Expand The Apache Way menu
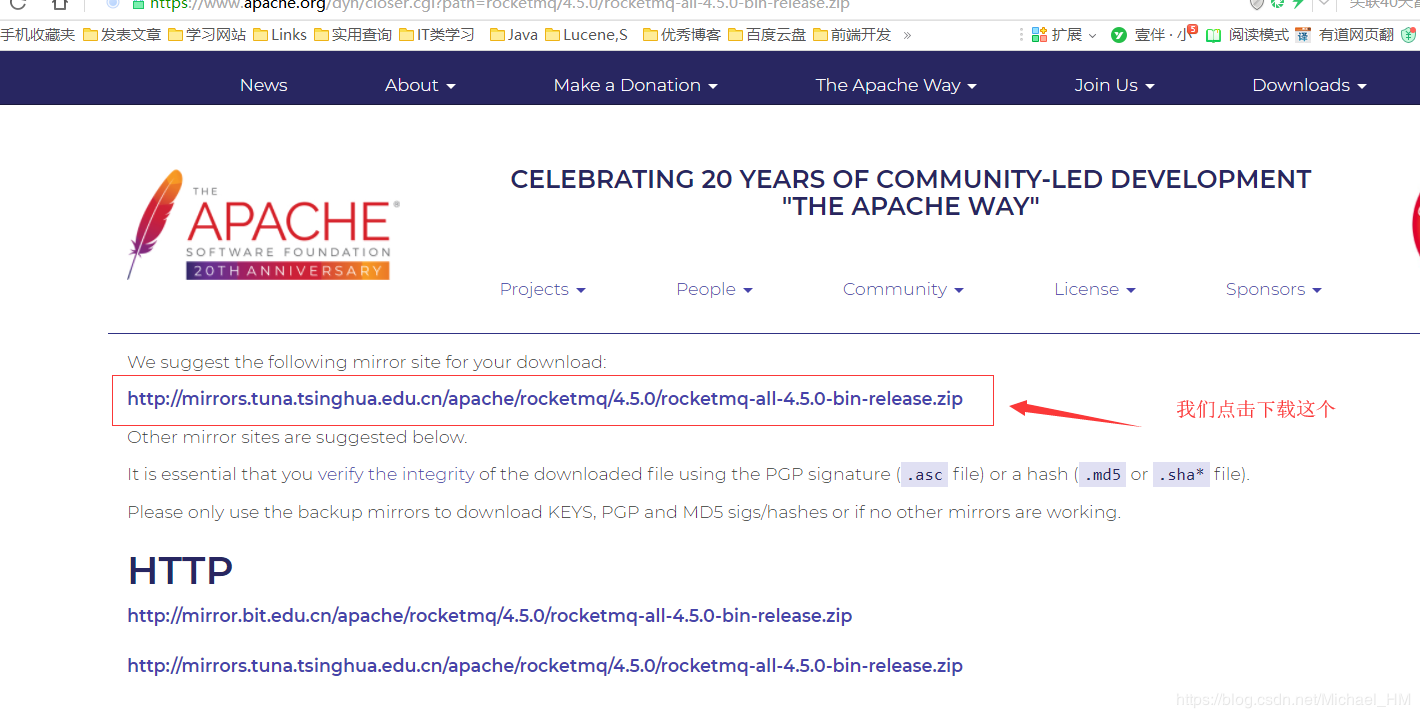The width and height of the screenshot is (1420, 718). (896, 85)
